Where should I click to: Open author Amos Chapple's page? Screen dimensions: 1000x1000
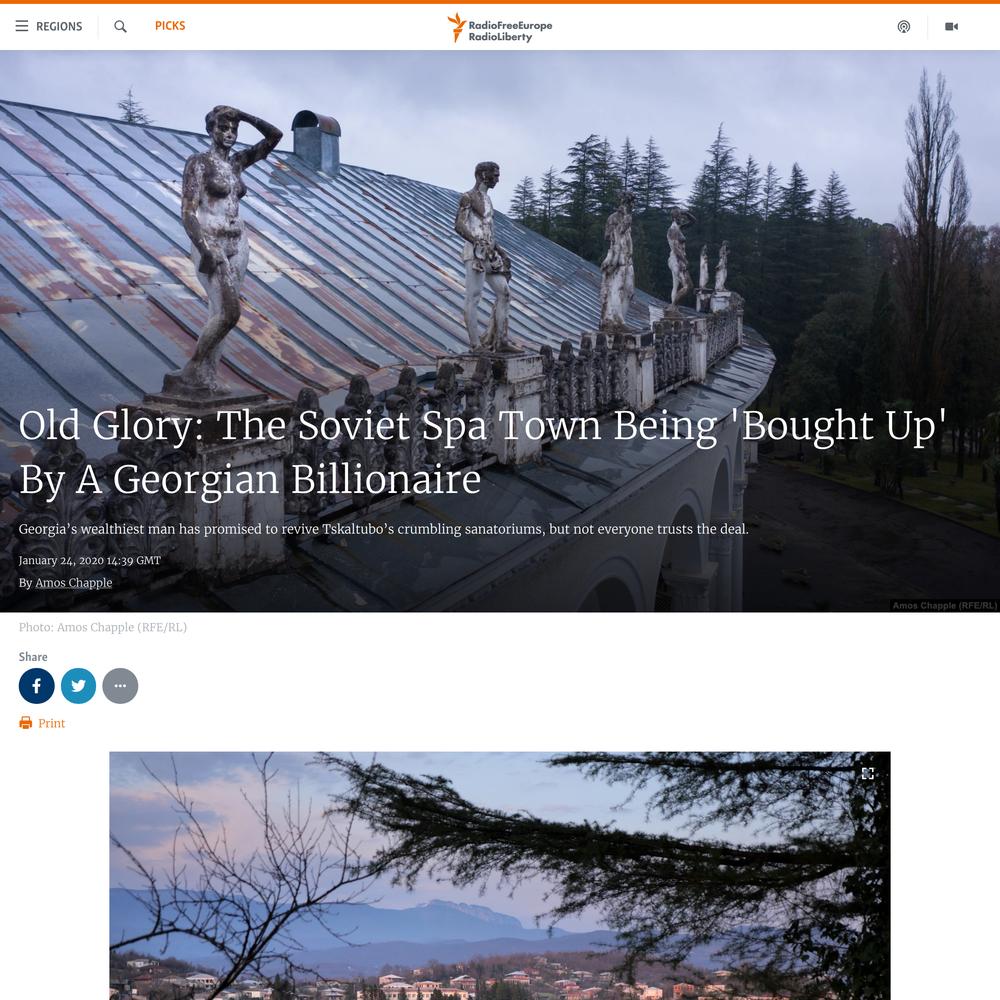click(73, 582)
